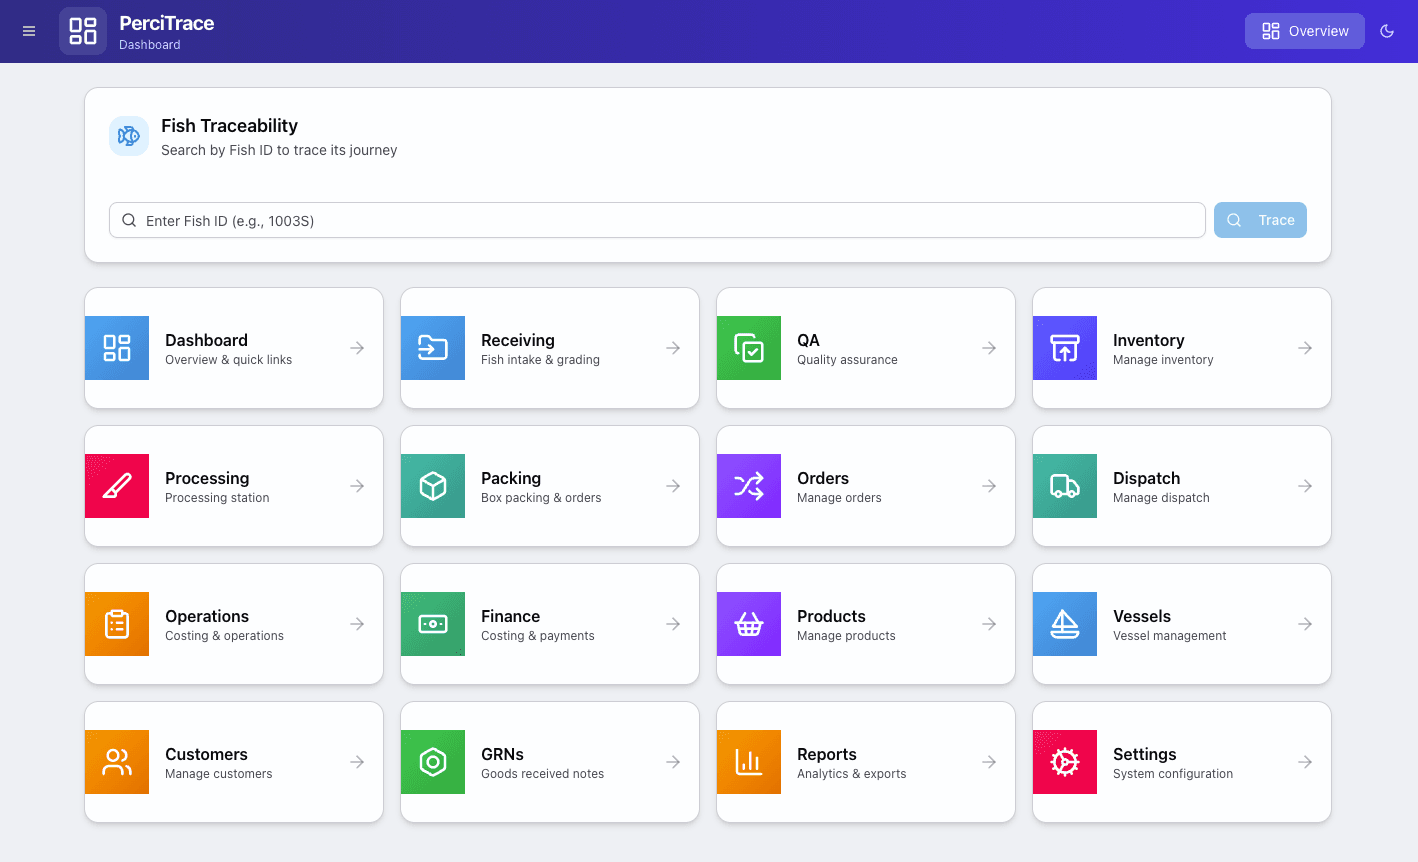
Task: Open Settings via 'System configuration' text
Action: coord(1173,774)
